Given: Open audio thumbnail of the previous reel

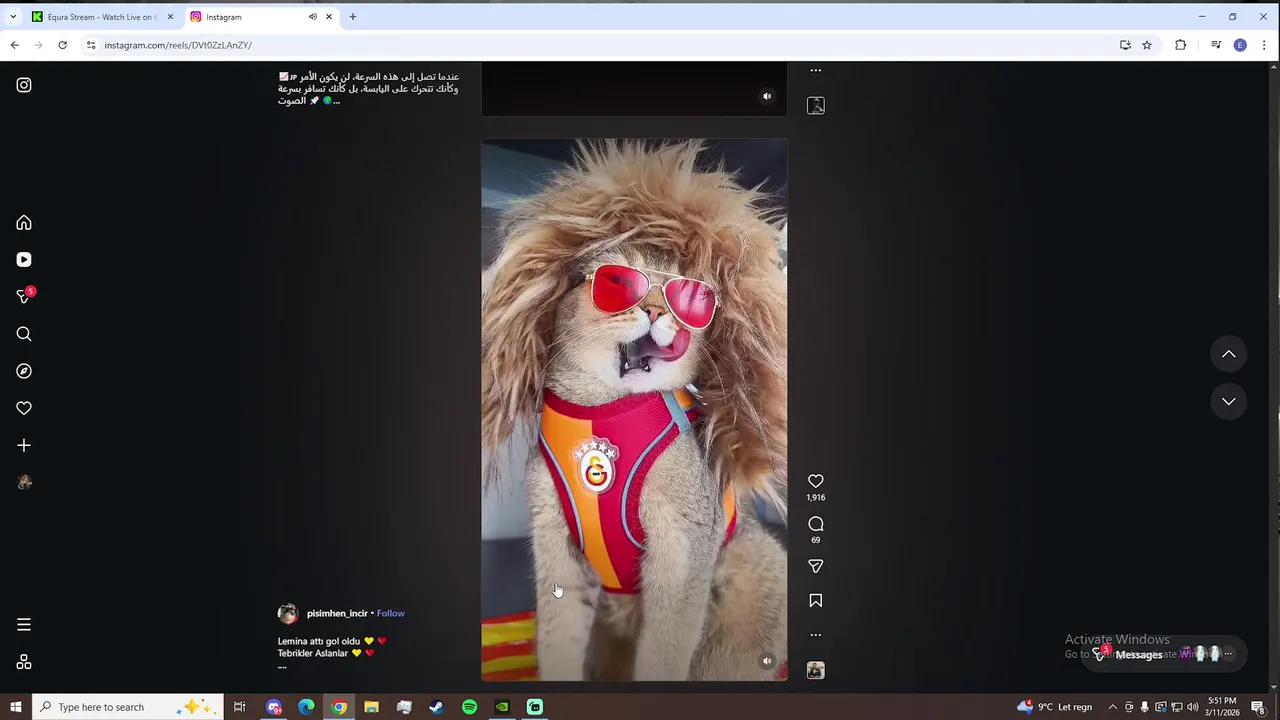Looking at the screenshot, I should click(816, 105).
